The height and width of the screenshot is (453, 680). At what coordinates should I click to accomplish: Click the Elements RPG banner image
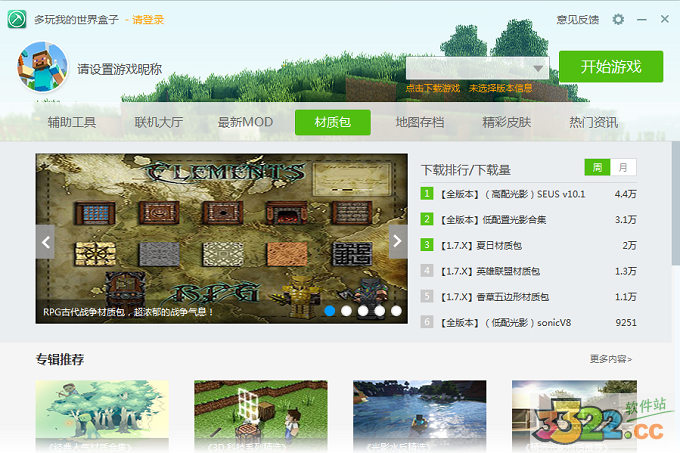(x=222, y=238)
